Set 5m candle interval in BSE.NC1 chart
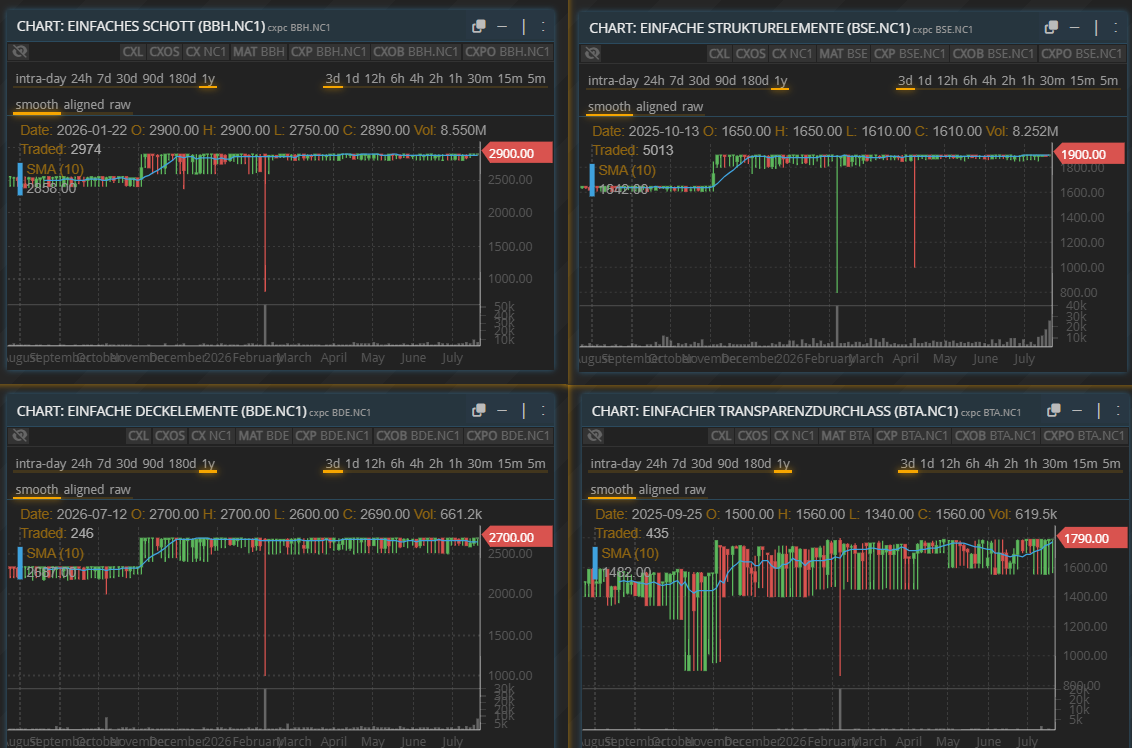Screen dimensions: 1132x748 (x=1109, y=81)
